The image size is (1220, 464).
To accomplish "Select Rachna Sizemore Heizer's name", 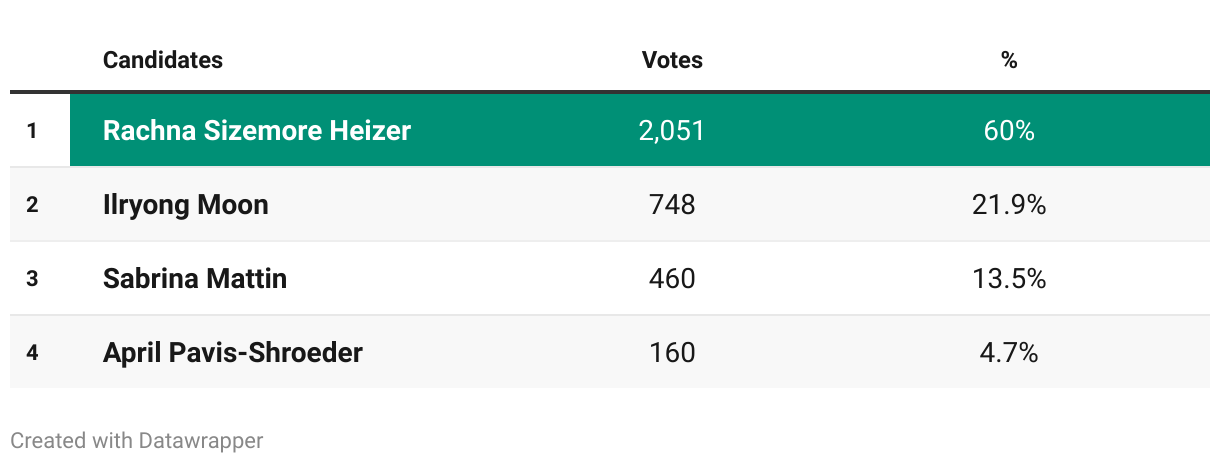I will (257, 130).
